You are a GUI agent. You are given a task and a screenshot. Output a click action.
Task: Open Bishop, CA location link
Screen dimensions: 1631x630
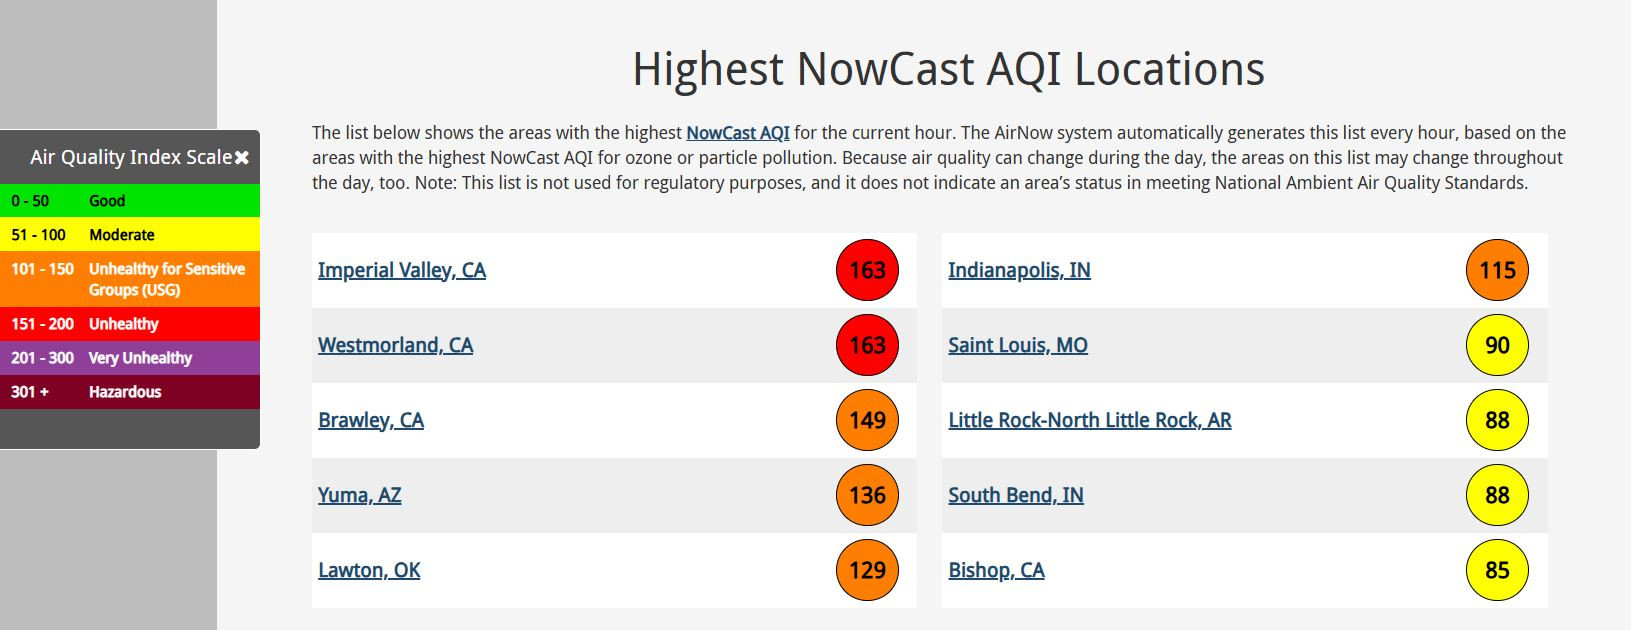point(996,570)
